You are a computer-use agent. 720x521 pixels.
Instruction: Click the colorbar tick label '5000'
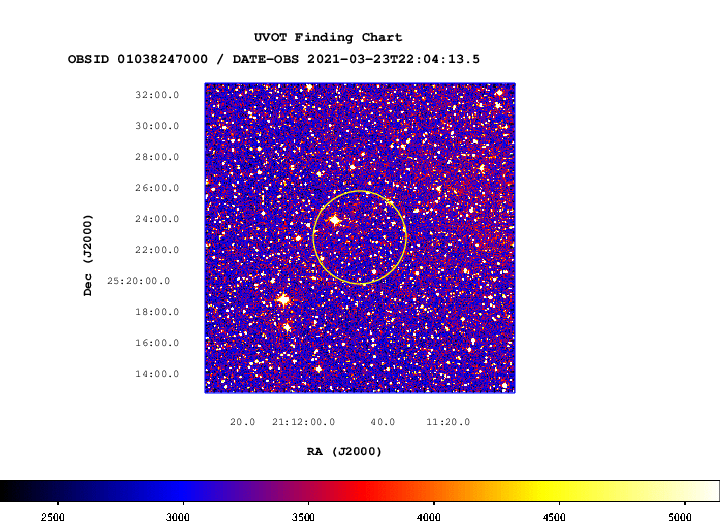(679, 517)
